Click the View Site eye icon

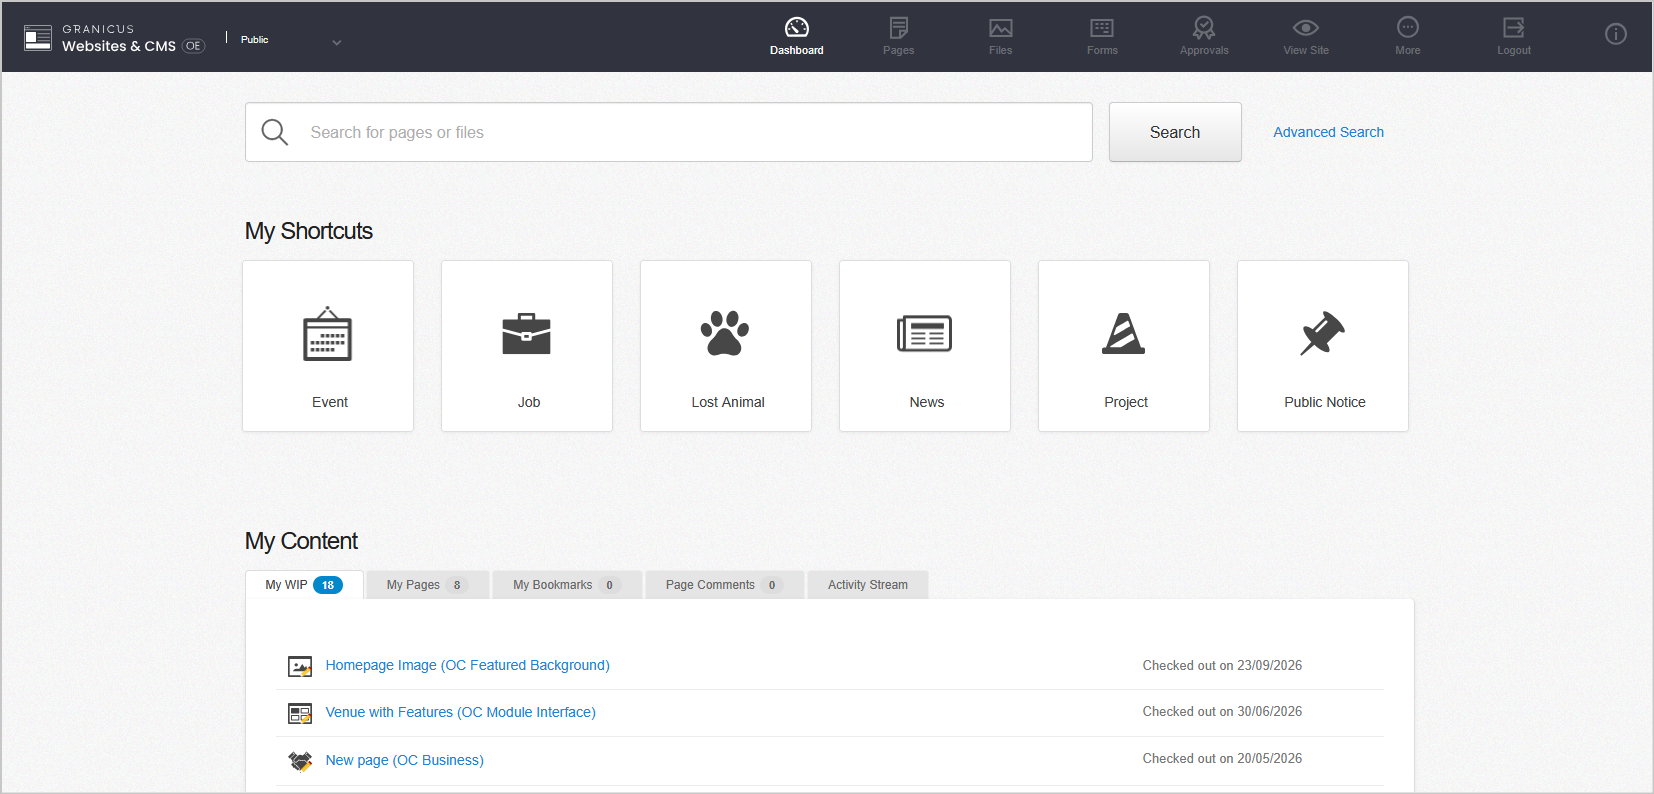coord(1306,28)
